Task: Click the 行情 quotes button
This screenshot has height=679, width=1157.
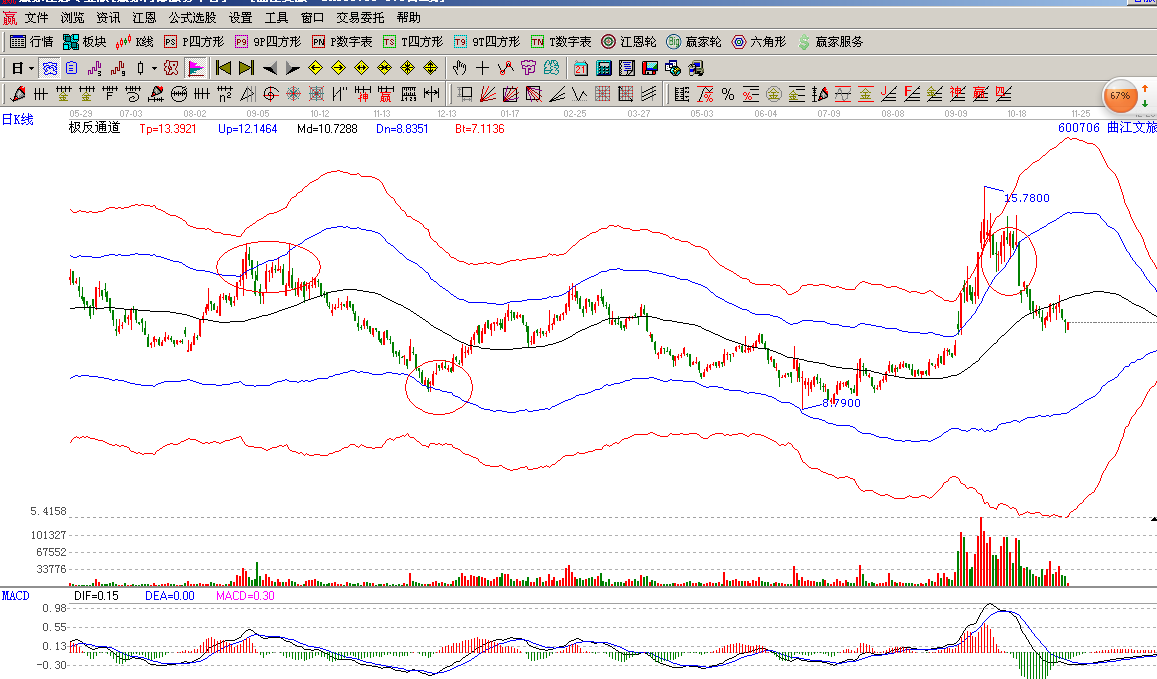Action: (31, 42)
